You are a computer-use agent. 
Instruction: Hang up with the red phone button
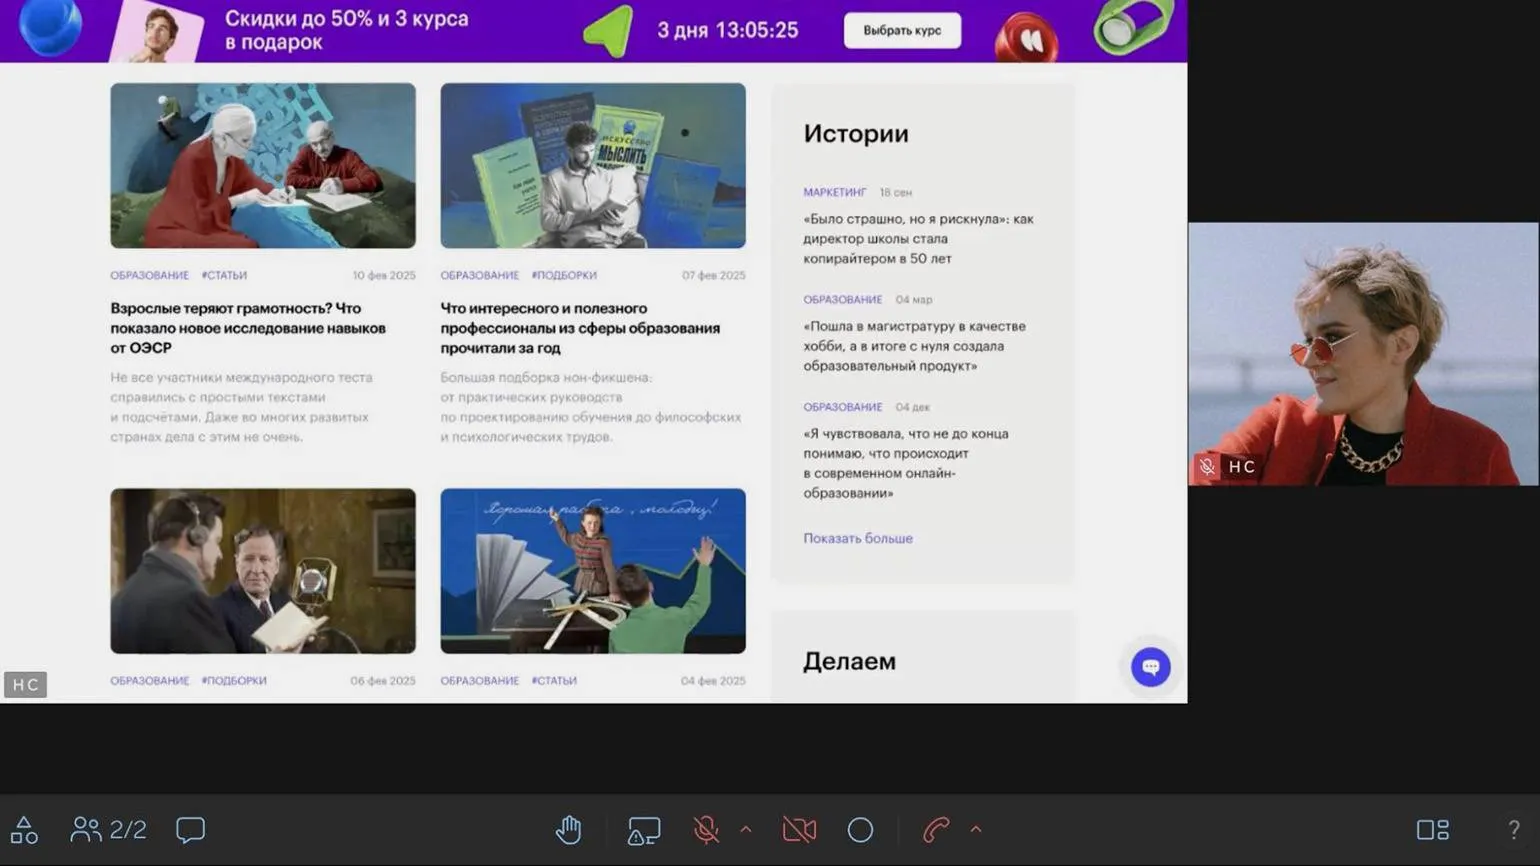coord(936,830)
